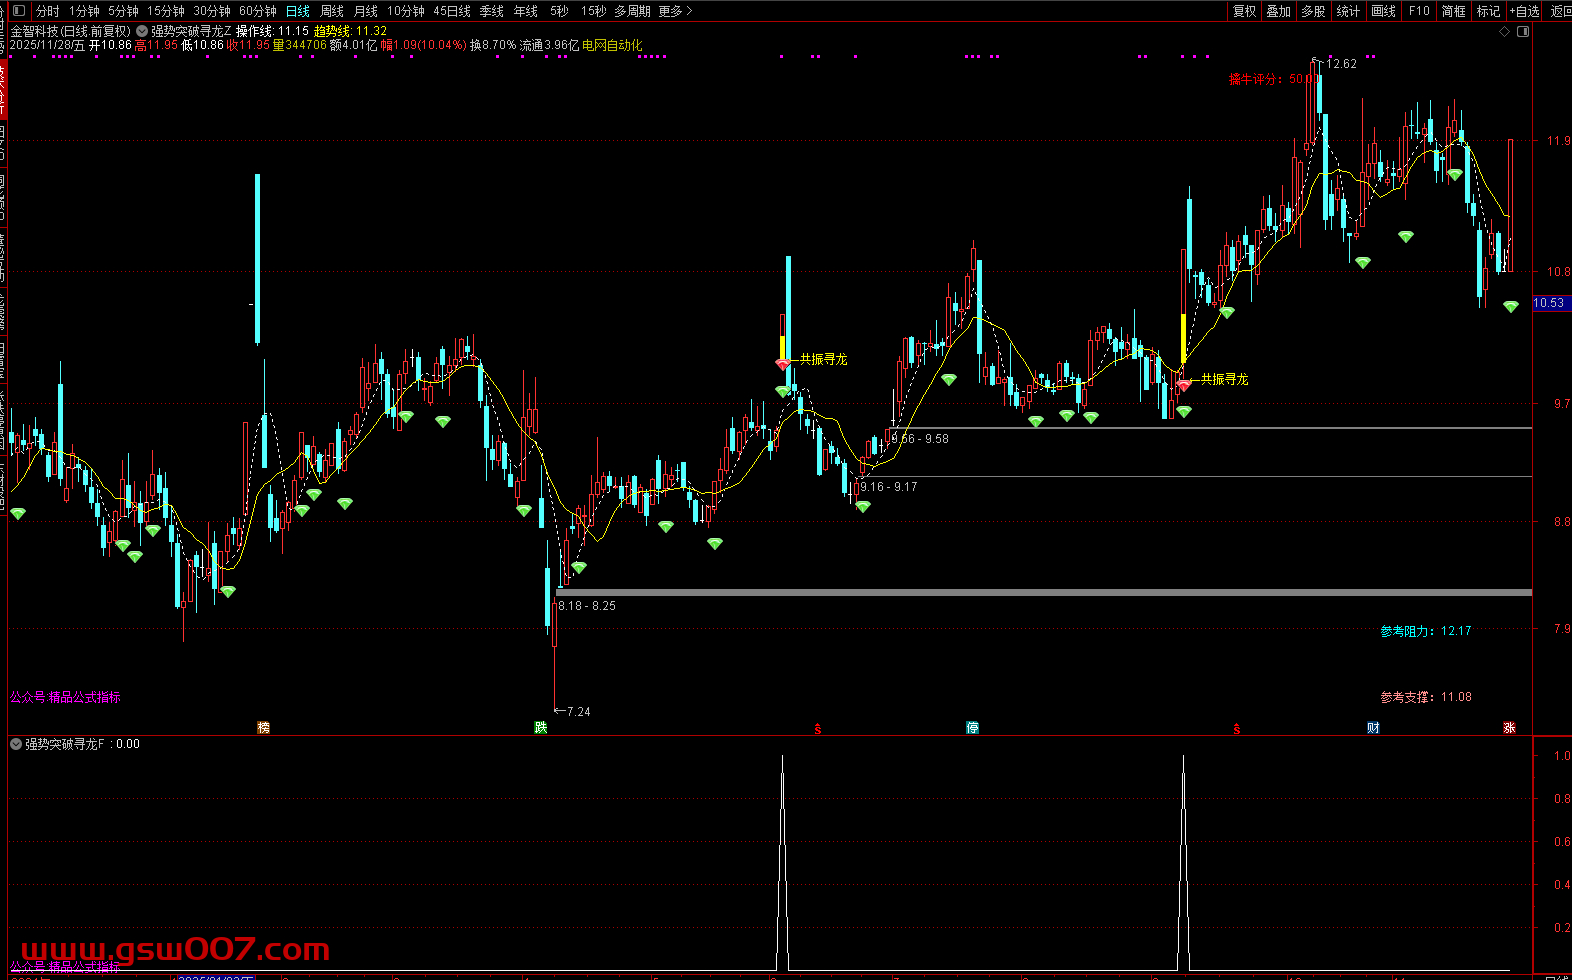The height and width of the screenshot is (980, 1572).
Task: Click the red 共振寻龙 signal marker near 12.62 rally
Action: (1184, 385)
